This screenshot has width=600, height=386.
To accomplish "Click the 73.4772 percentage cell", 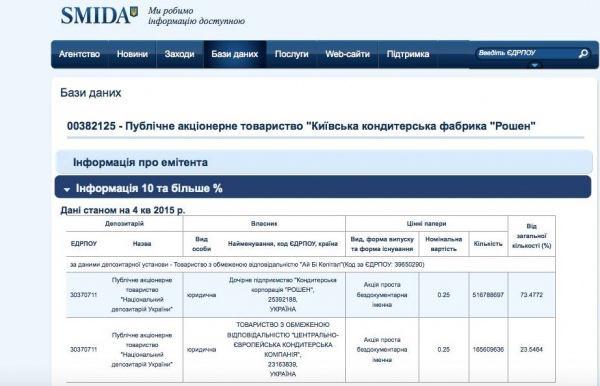I will click(x=532, y=295).
